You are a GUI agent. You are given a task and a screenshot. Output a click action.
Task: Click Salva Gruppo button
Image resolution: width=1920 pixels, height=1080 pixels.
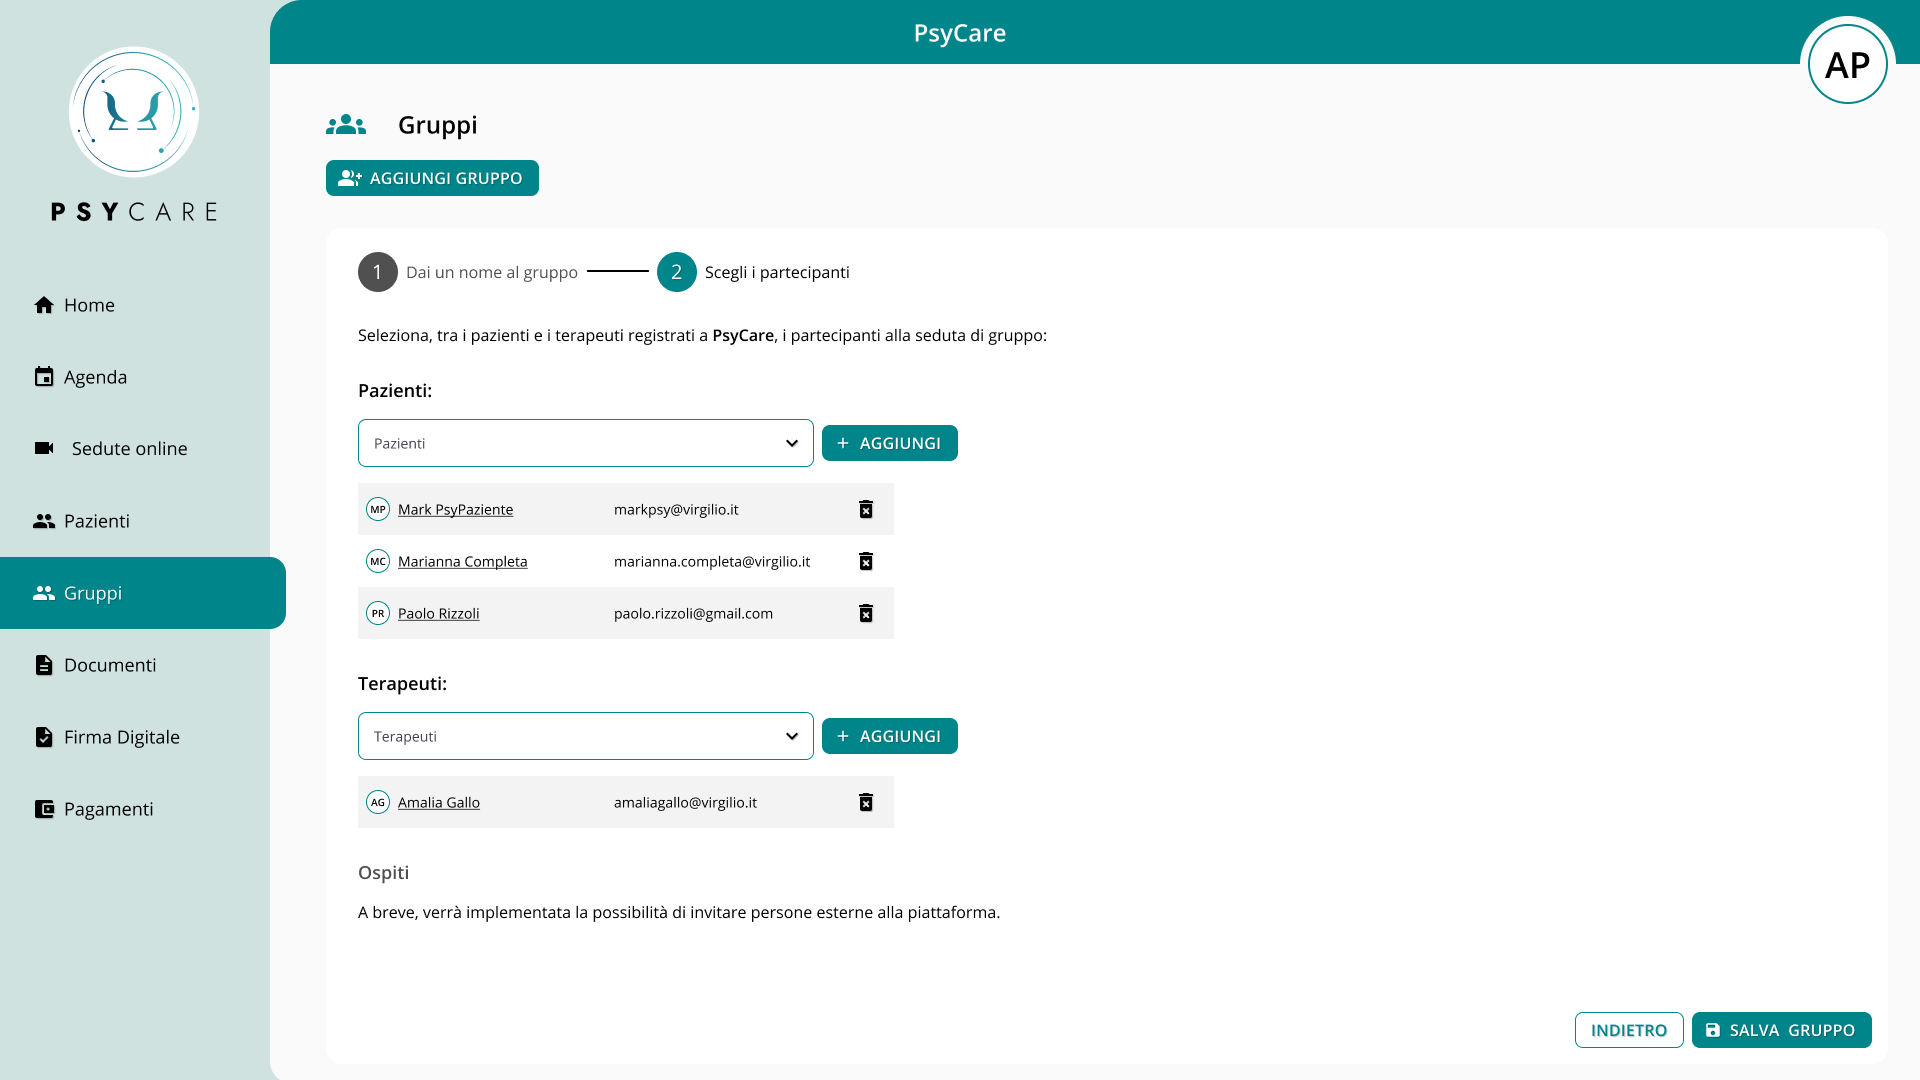point(1782,1030)
